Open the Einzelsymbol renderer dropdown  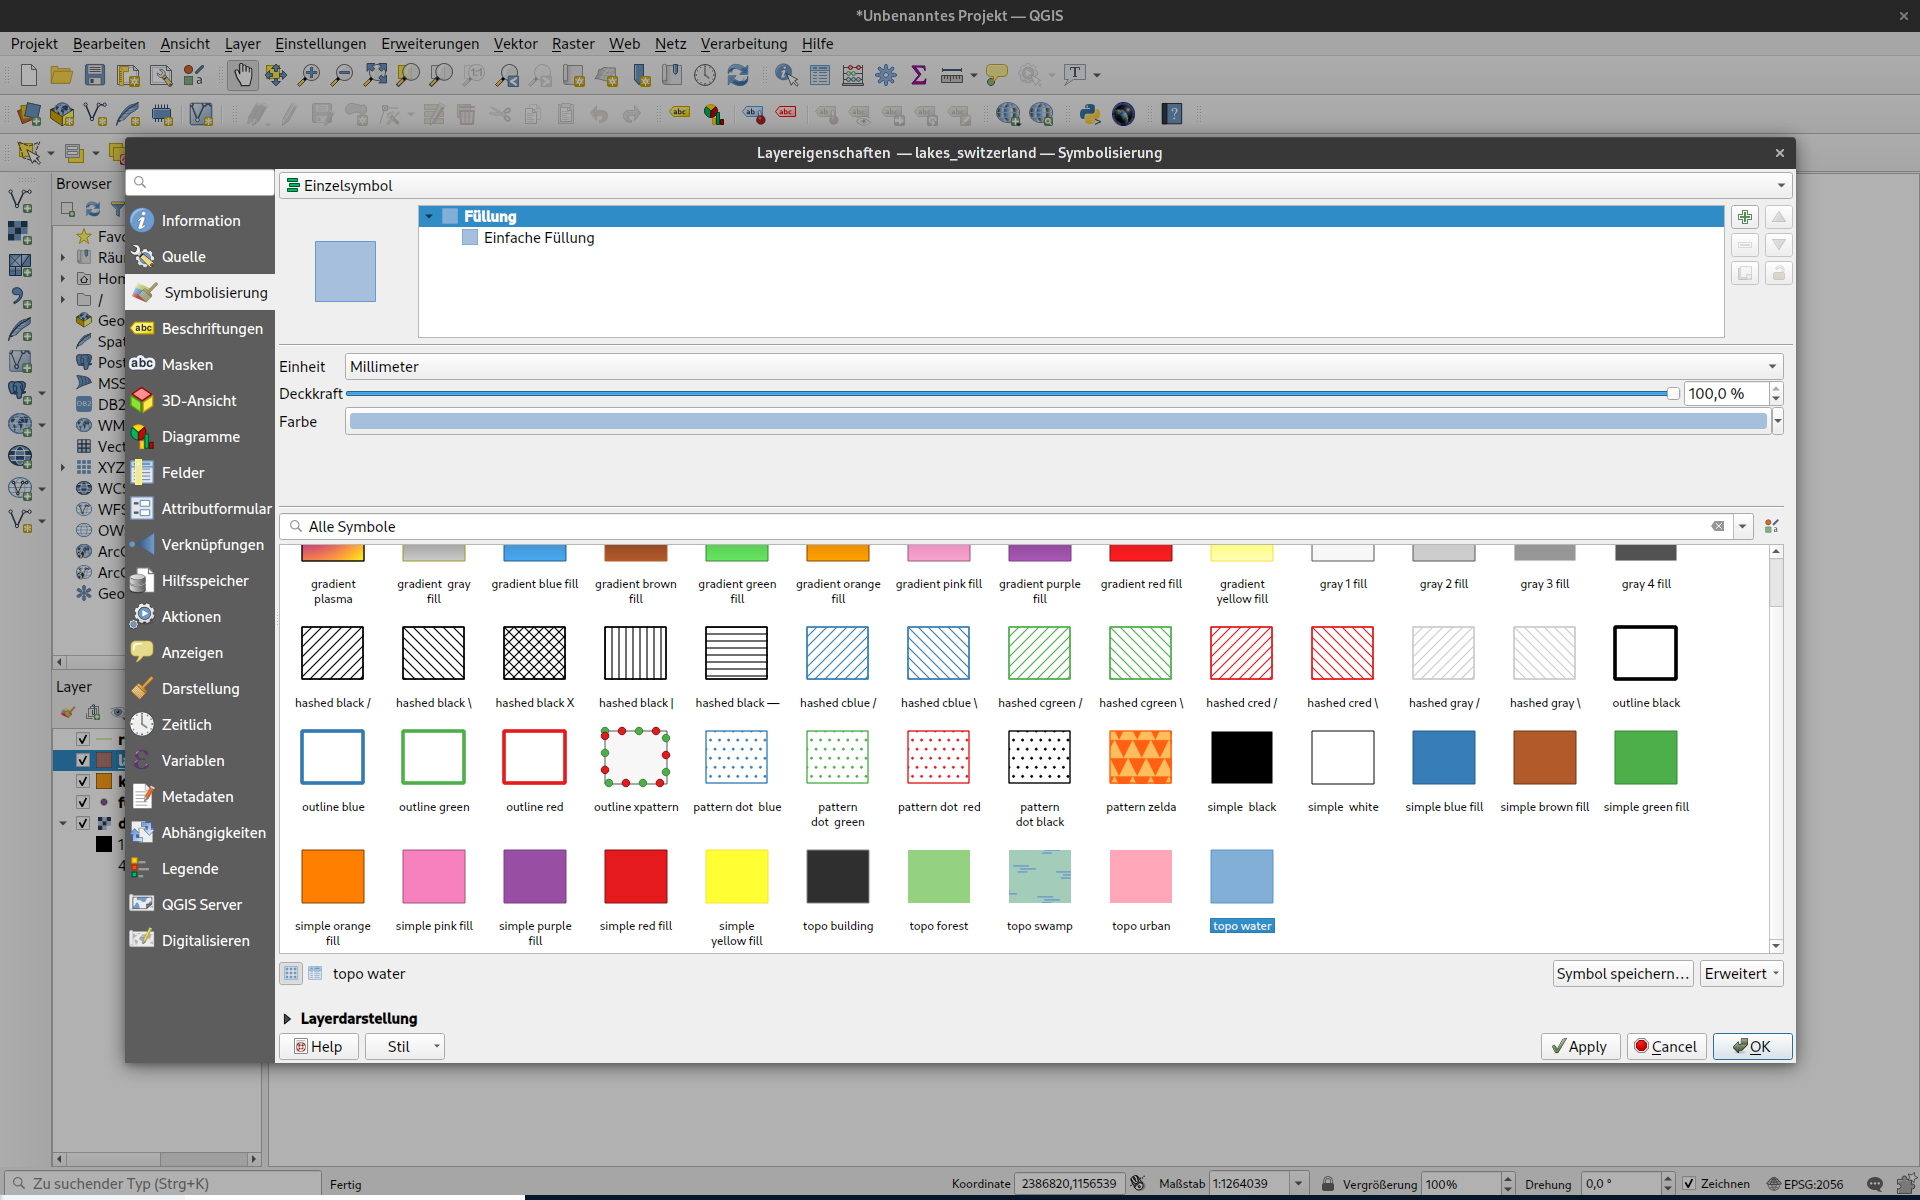1035,185
